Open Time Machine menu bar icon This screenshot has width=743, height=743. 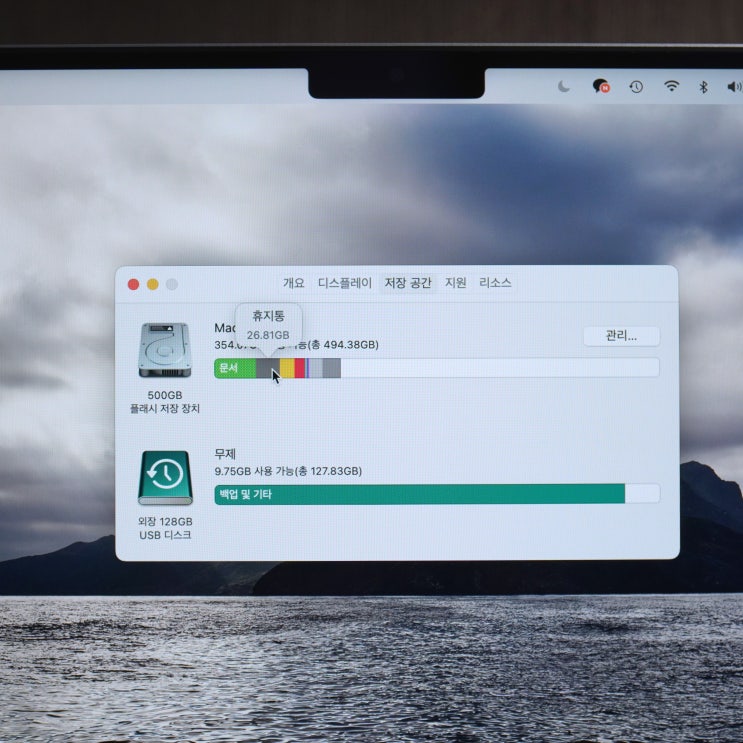pyautogui.click(x=636, y=87)
